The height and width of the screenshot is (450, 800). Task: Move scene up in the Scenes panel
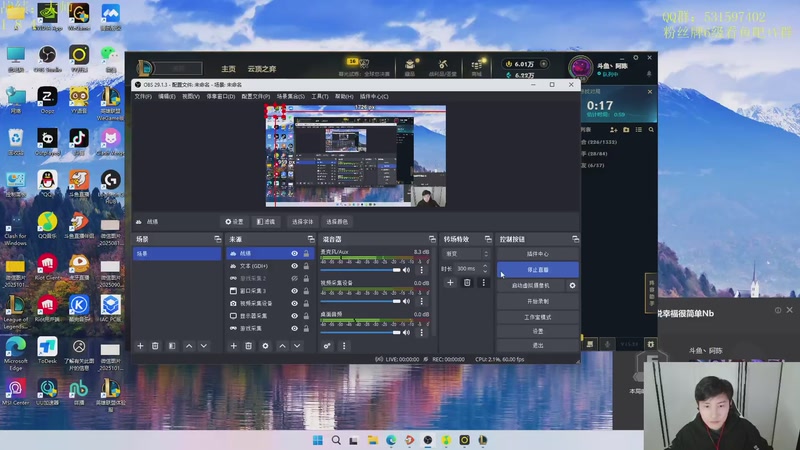point(189,346)
